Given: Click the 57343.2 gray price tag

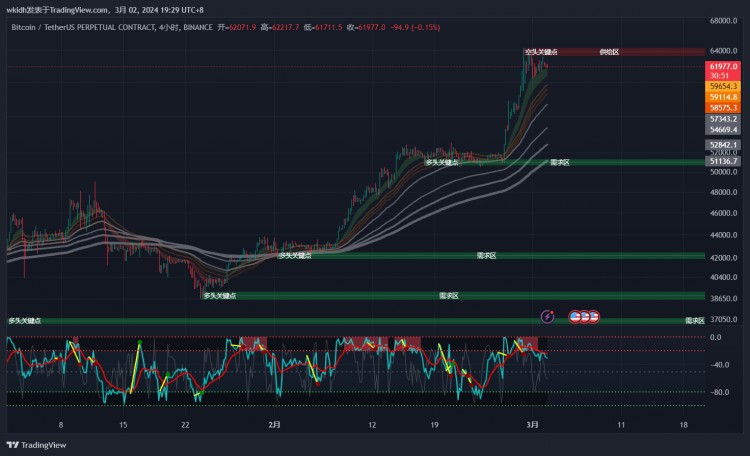Looking at the screenshot, I should point(723,119).
